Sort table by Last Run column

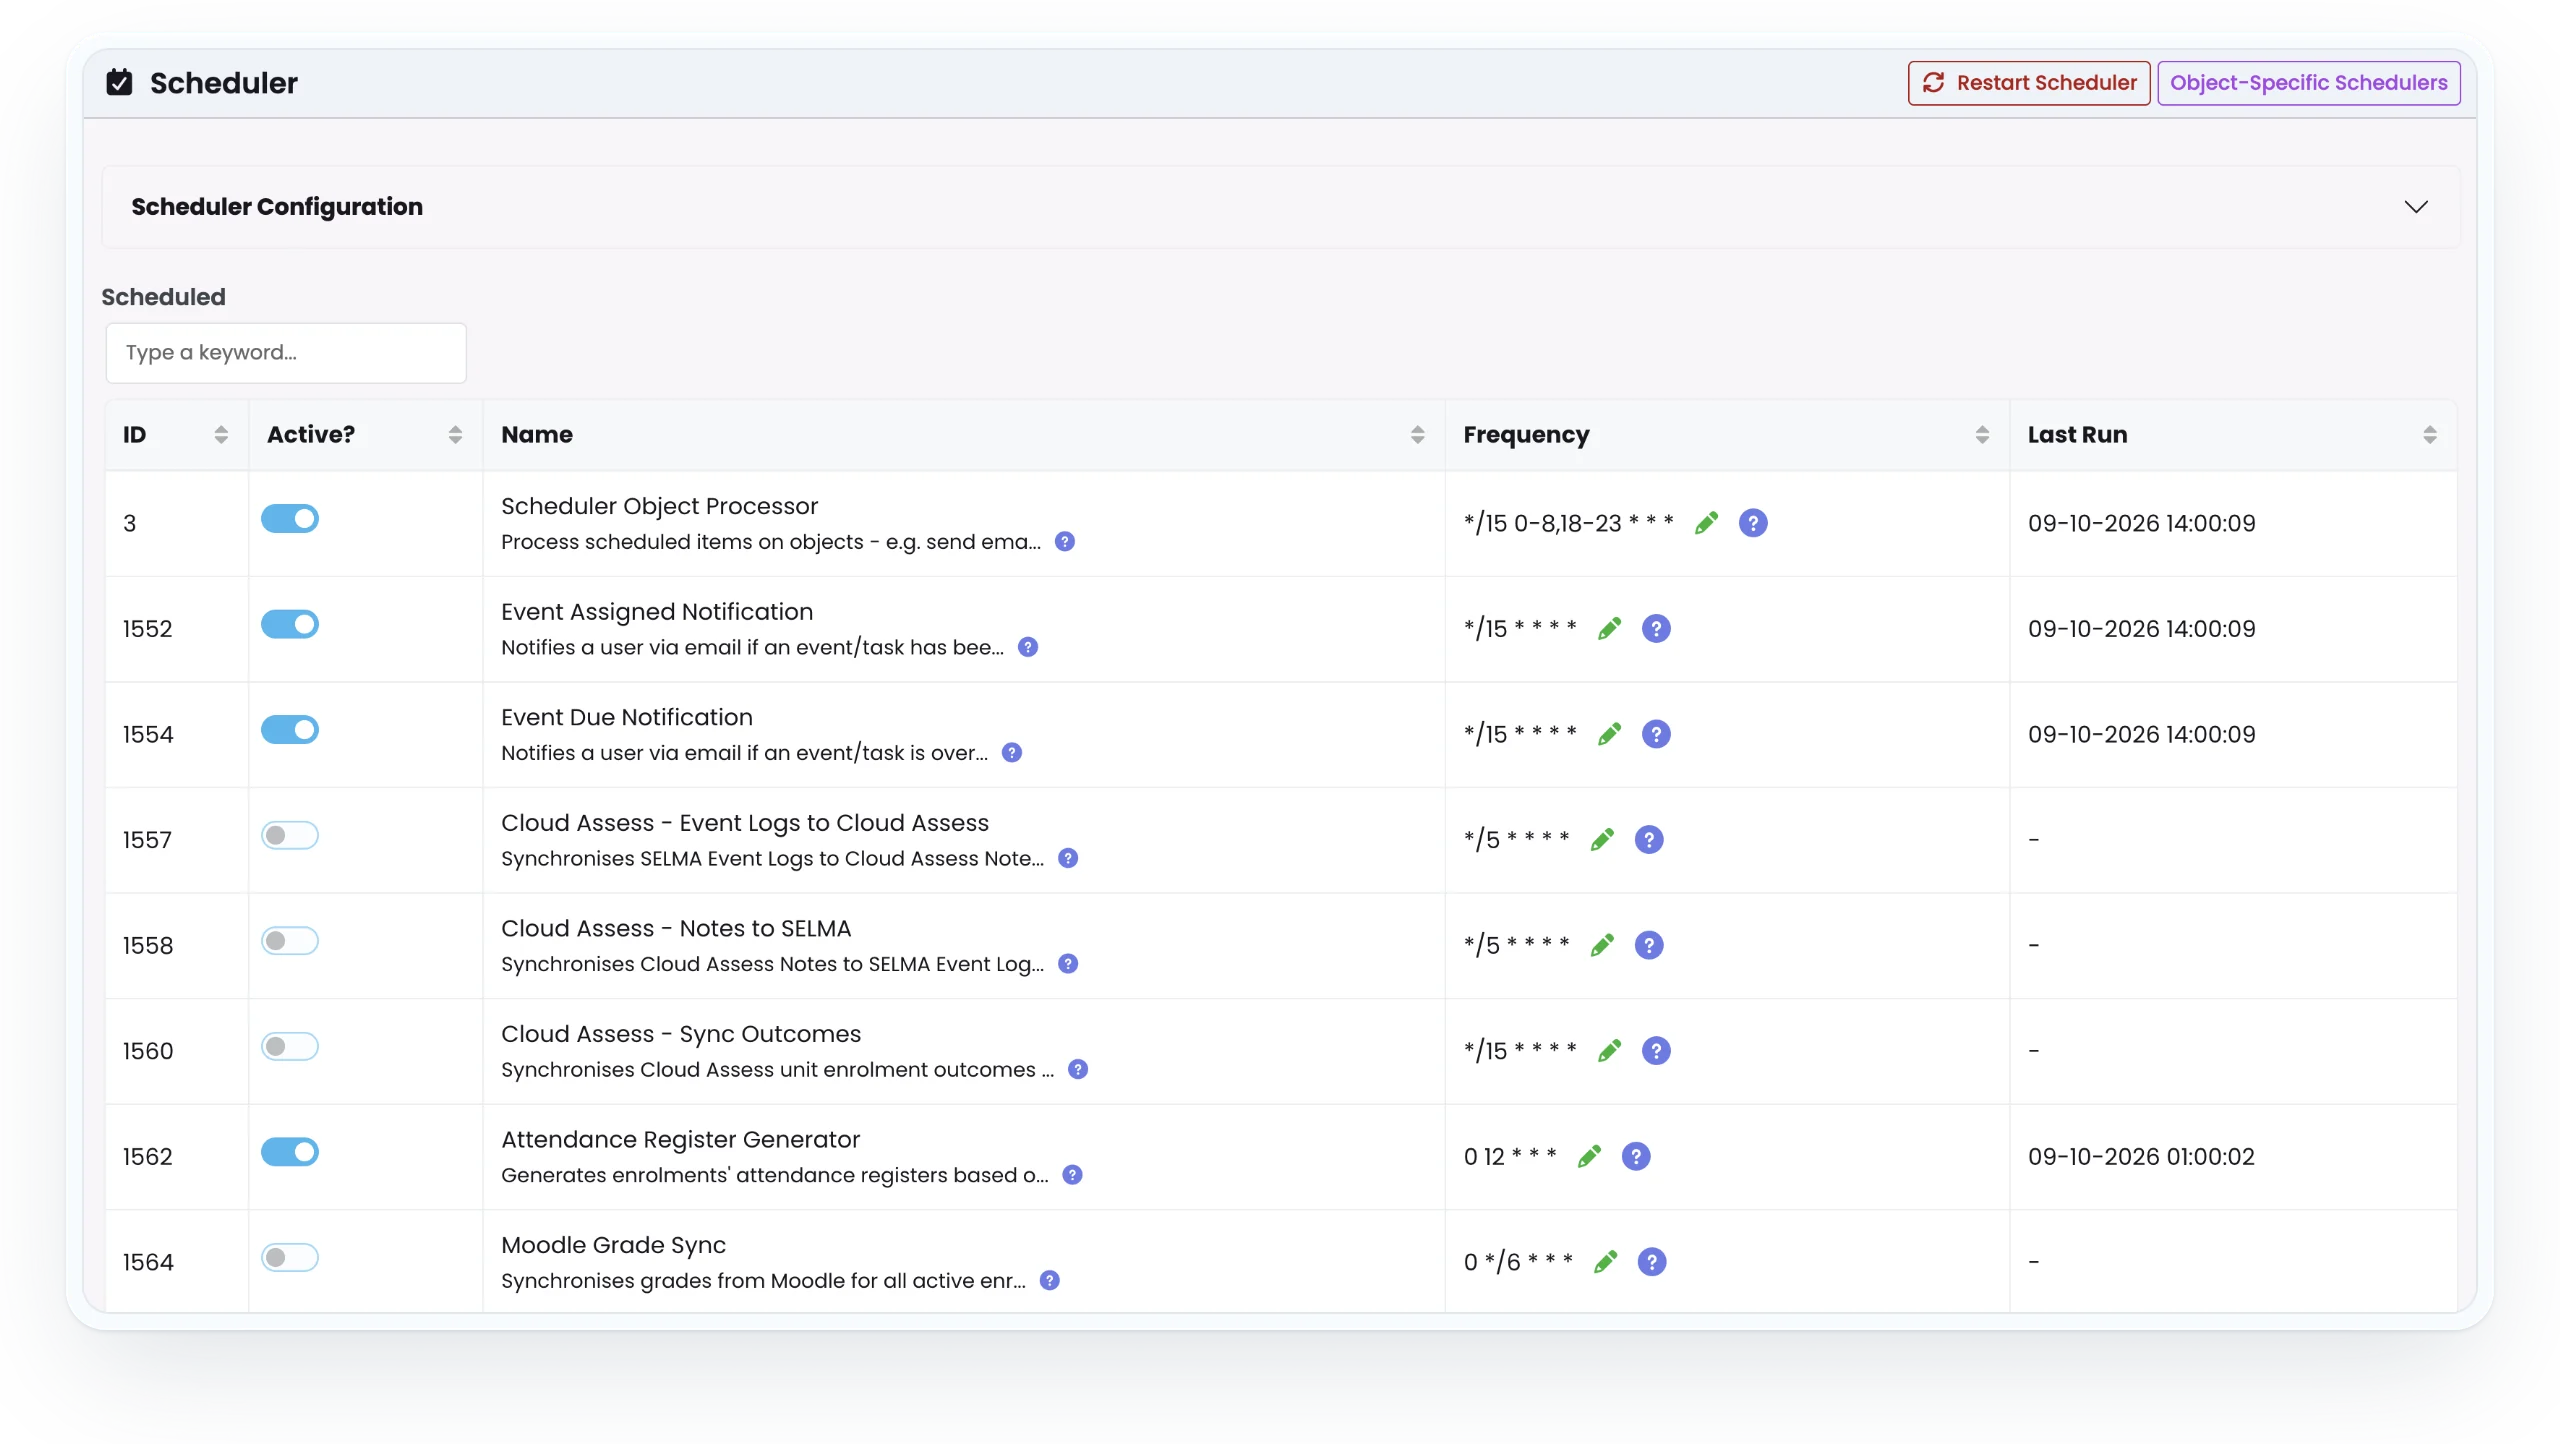tap(2430, 435)
